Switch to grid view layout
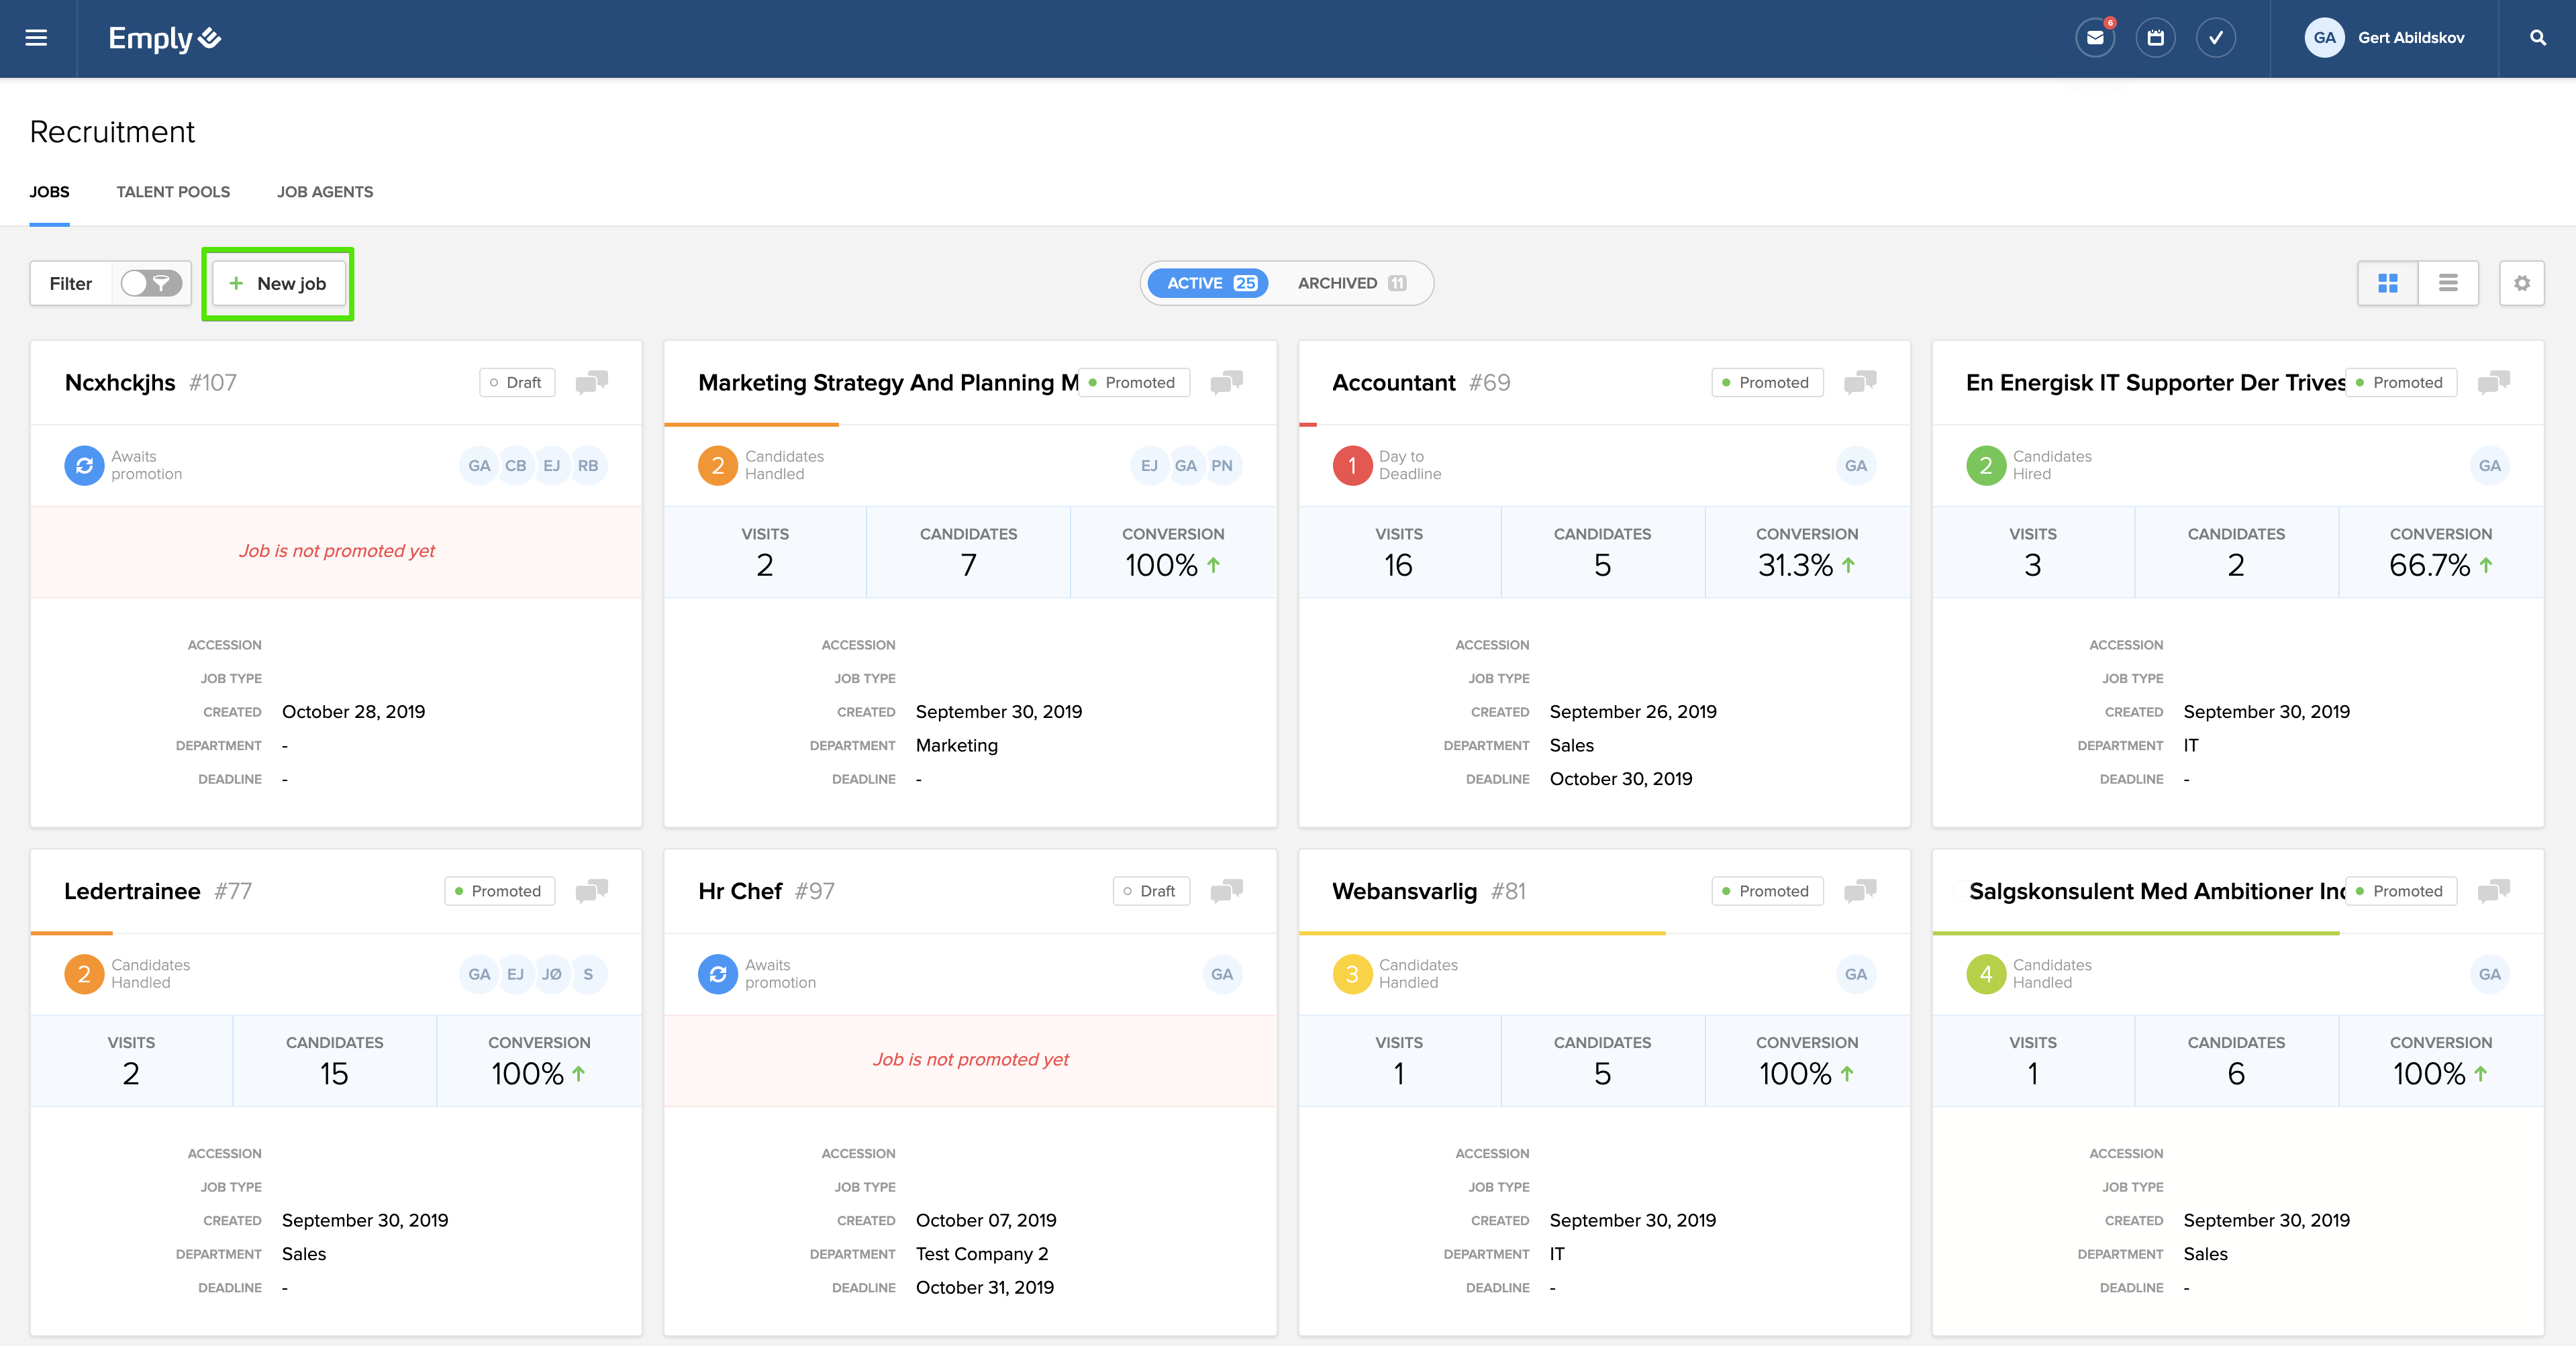 (x=2387, y=283)
